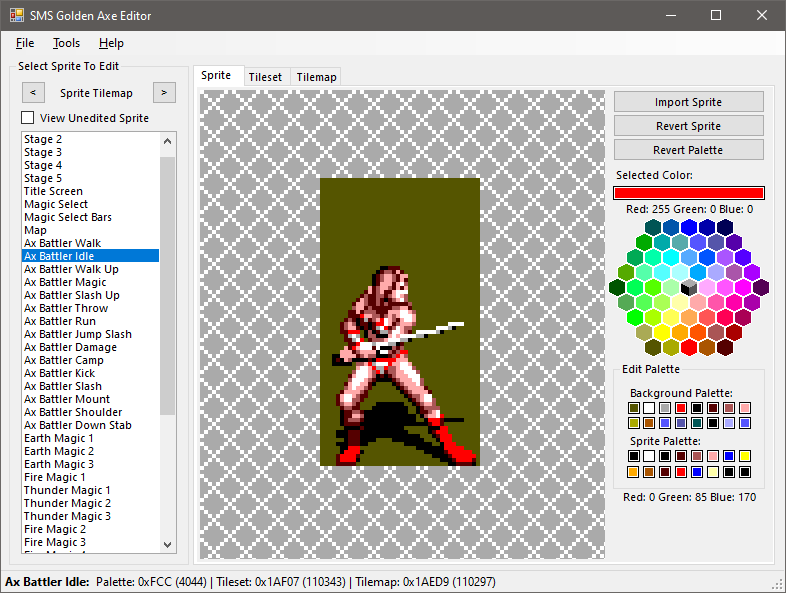Viewport: 786px width, 593px height.
Task: Open the Help menu
Action: point(111,43)
